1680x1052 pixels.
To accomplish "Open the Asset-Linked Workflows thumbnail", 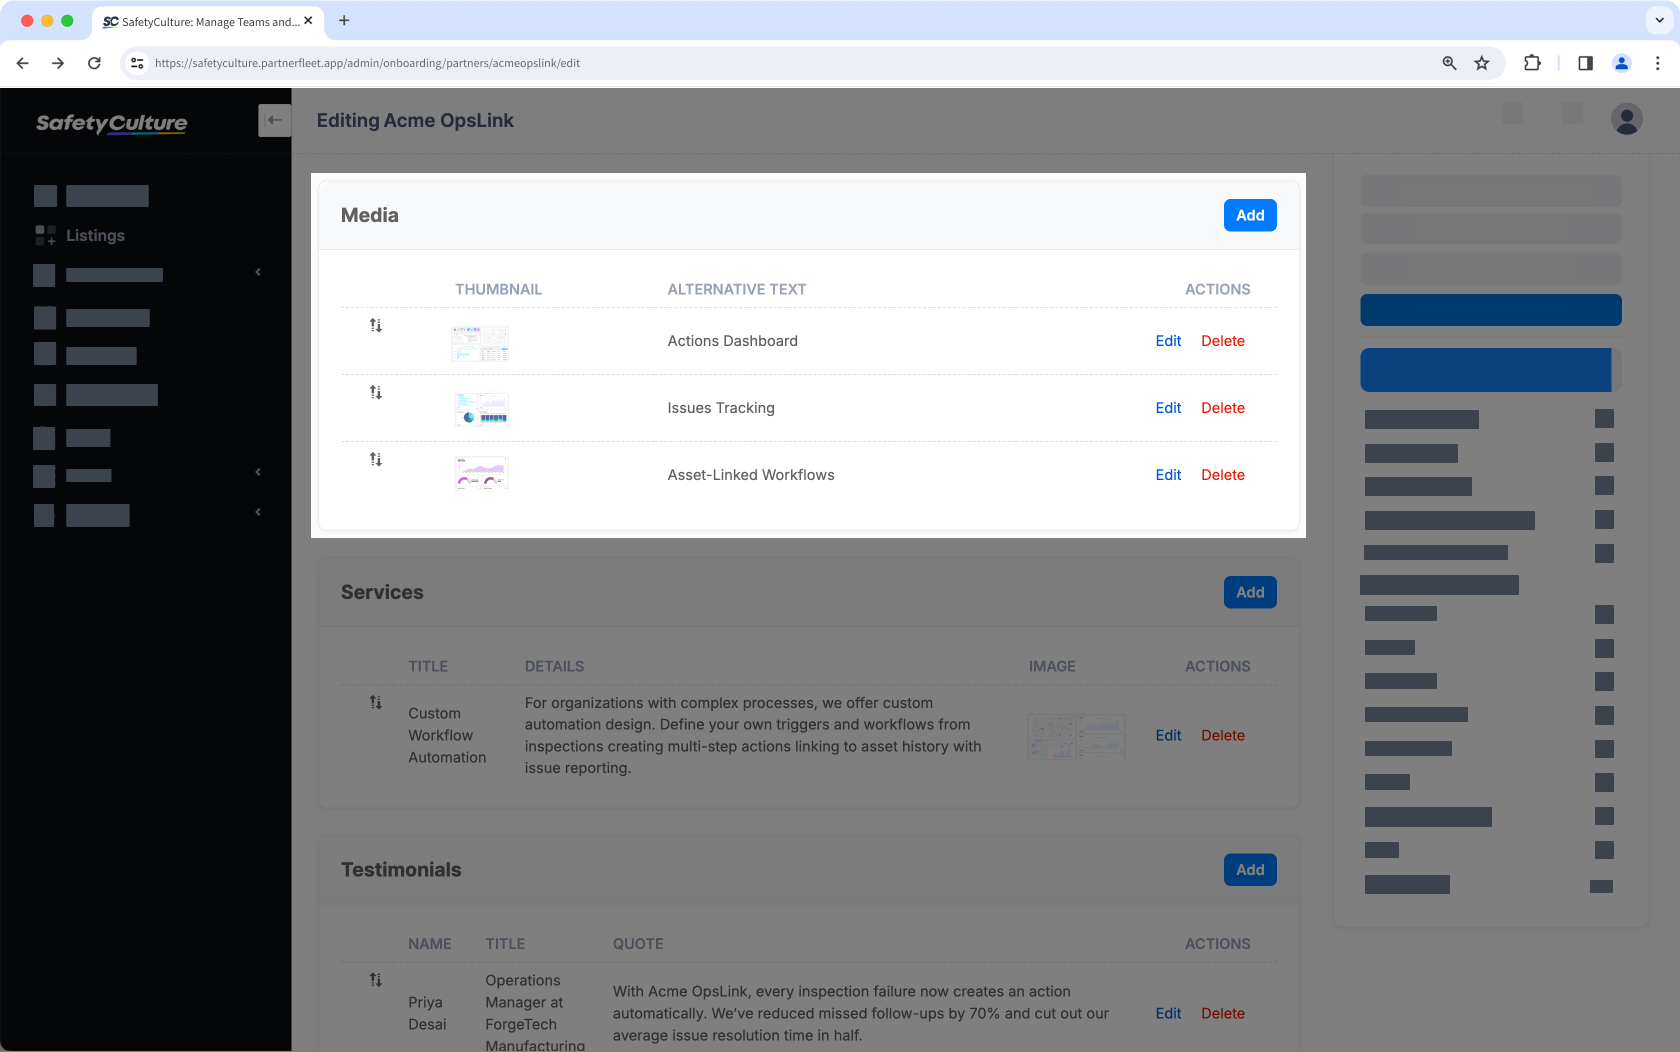I will [x=481, y=473].
